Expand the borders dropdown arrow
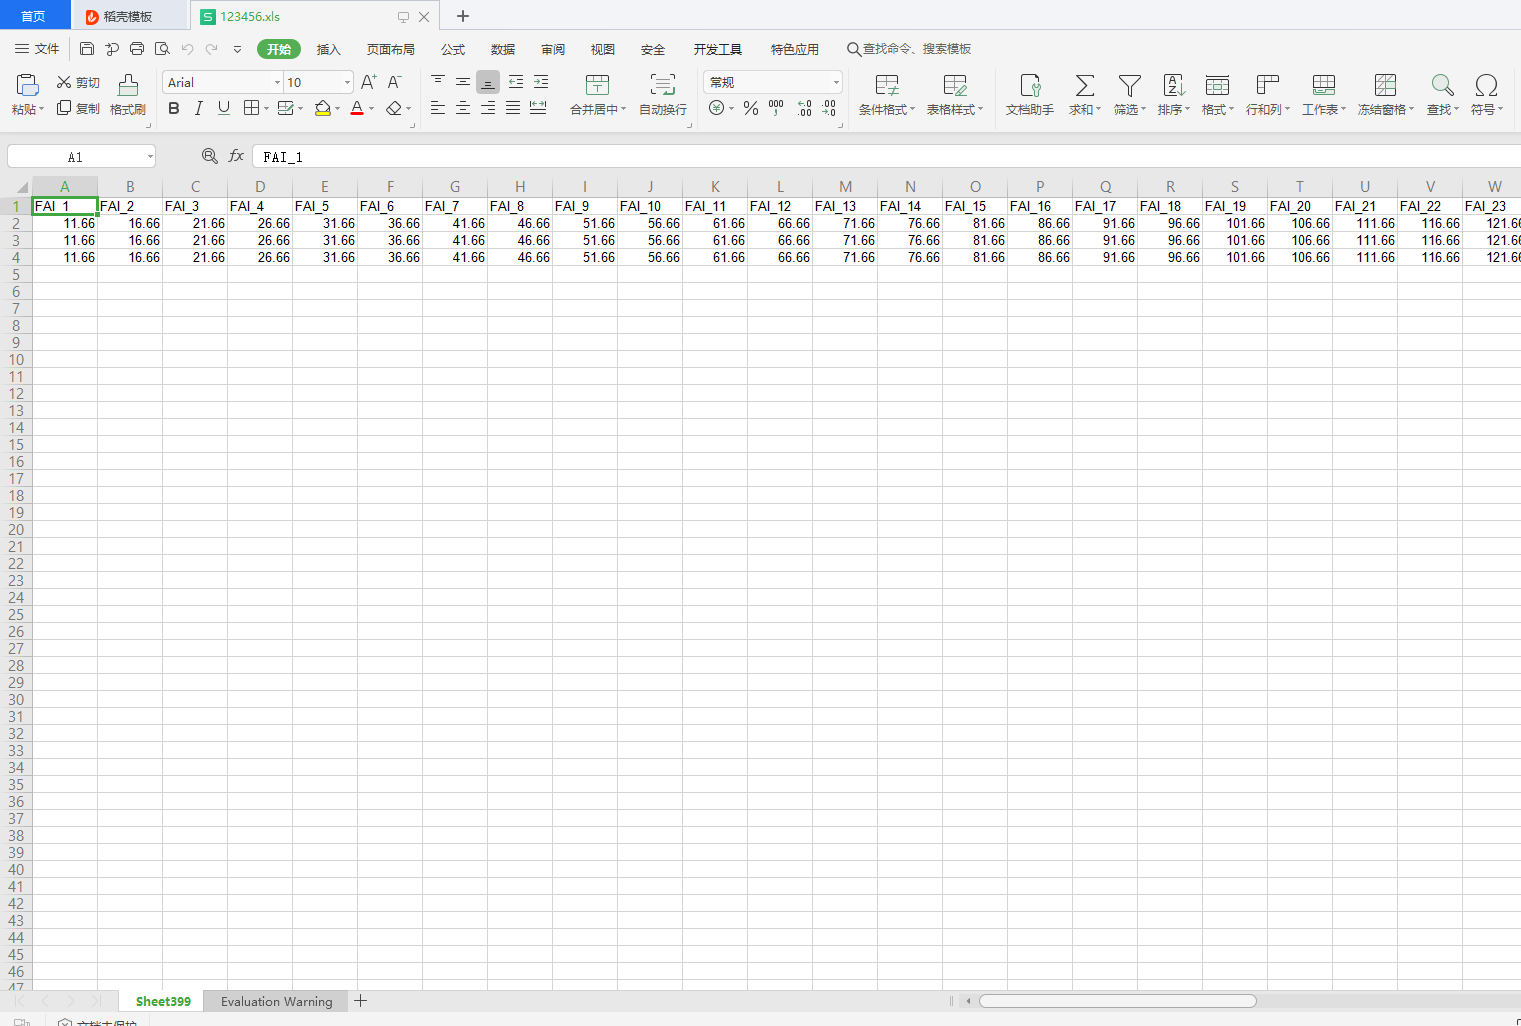 265,108
